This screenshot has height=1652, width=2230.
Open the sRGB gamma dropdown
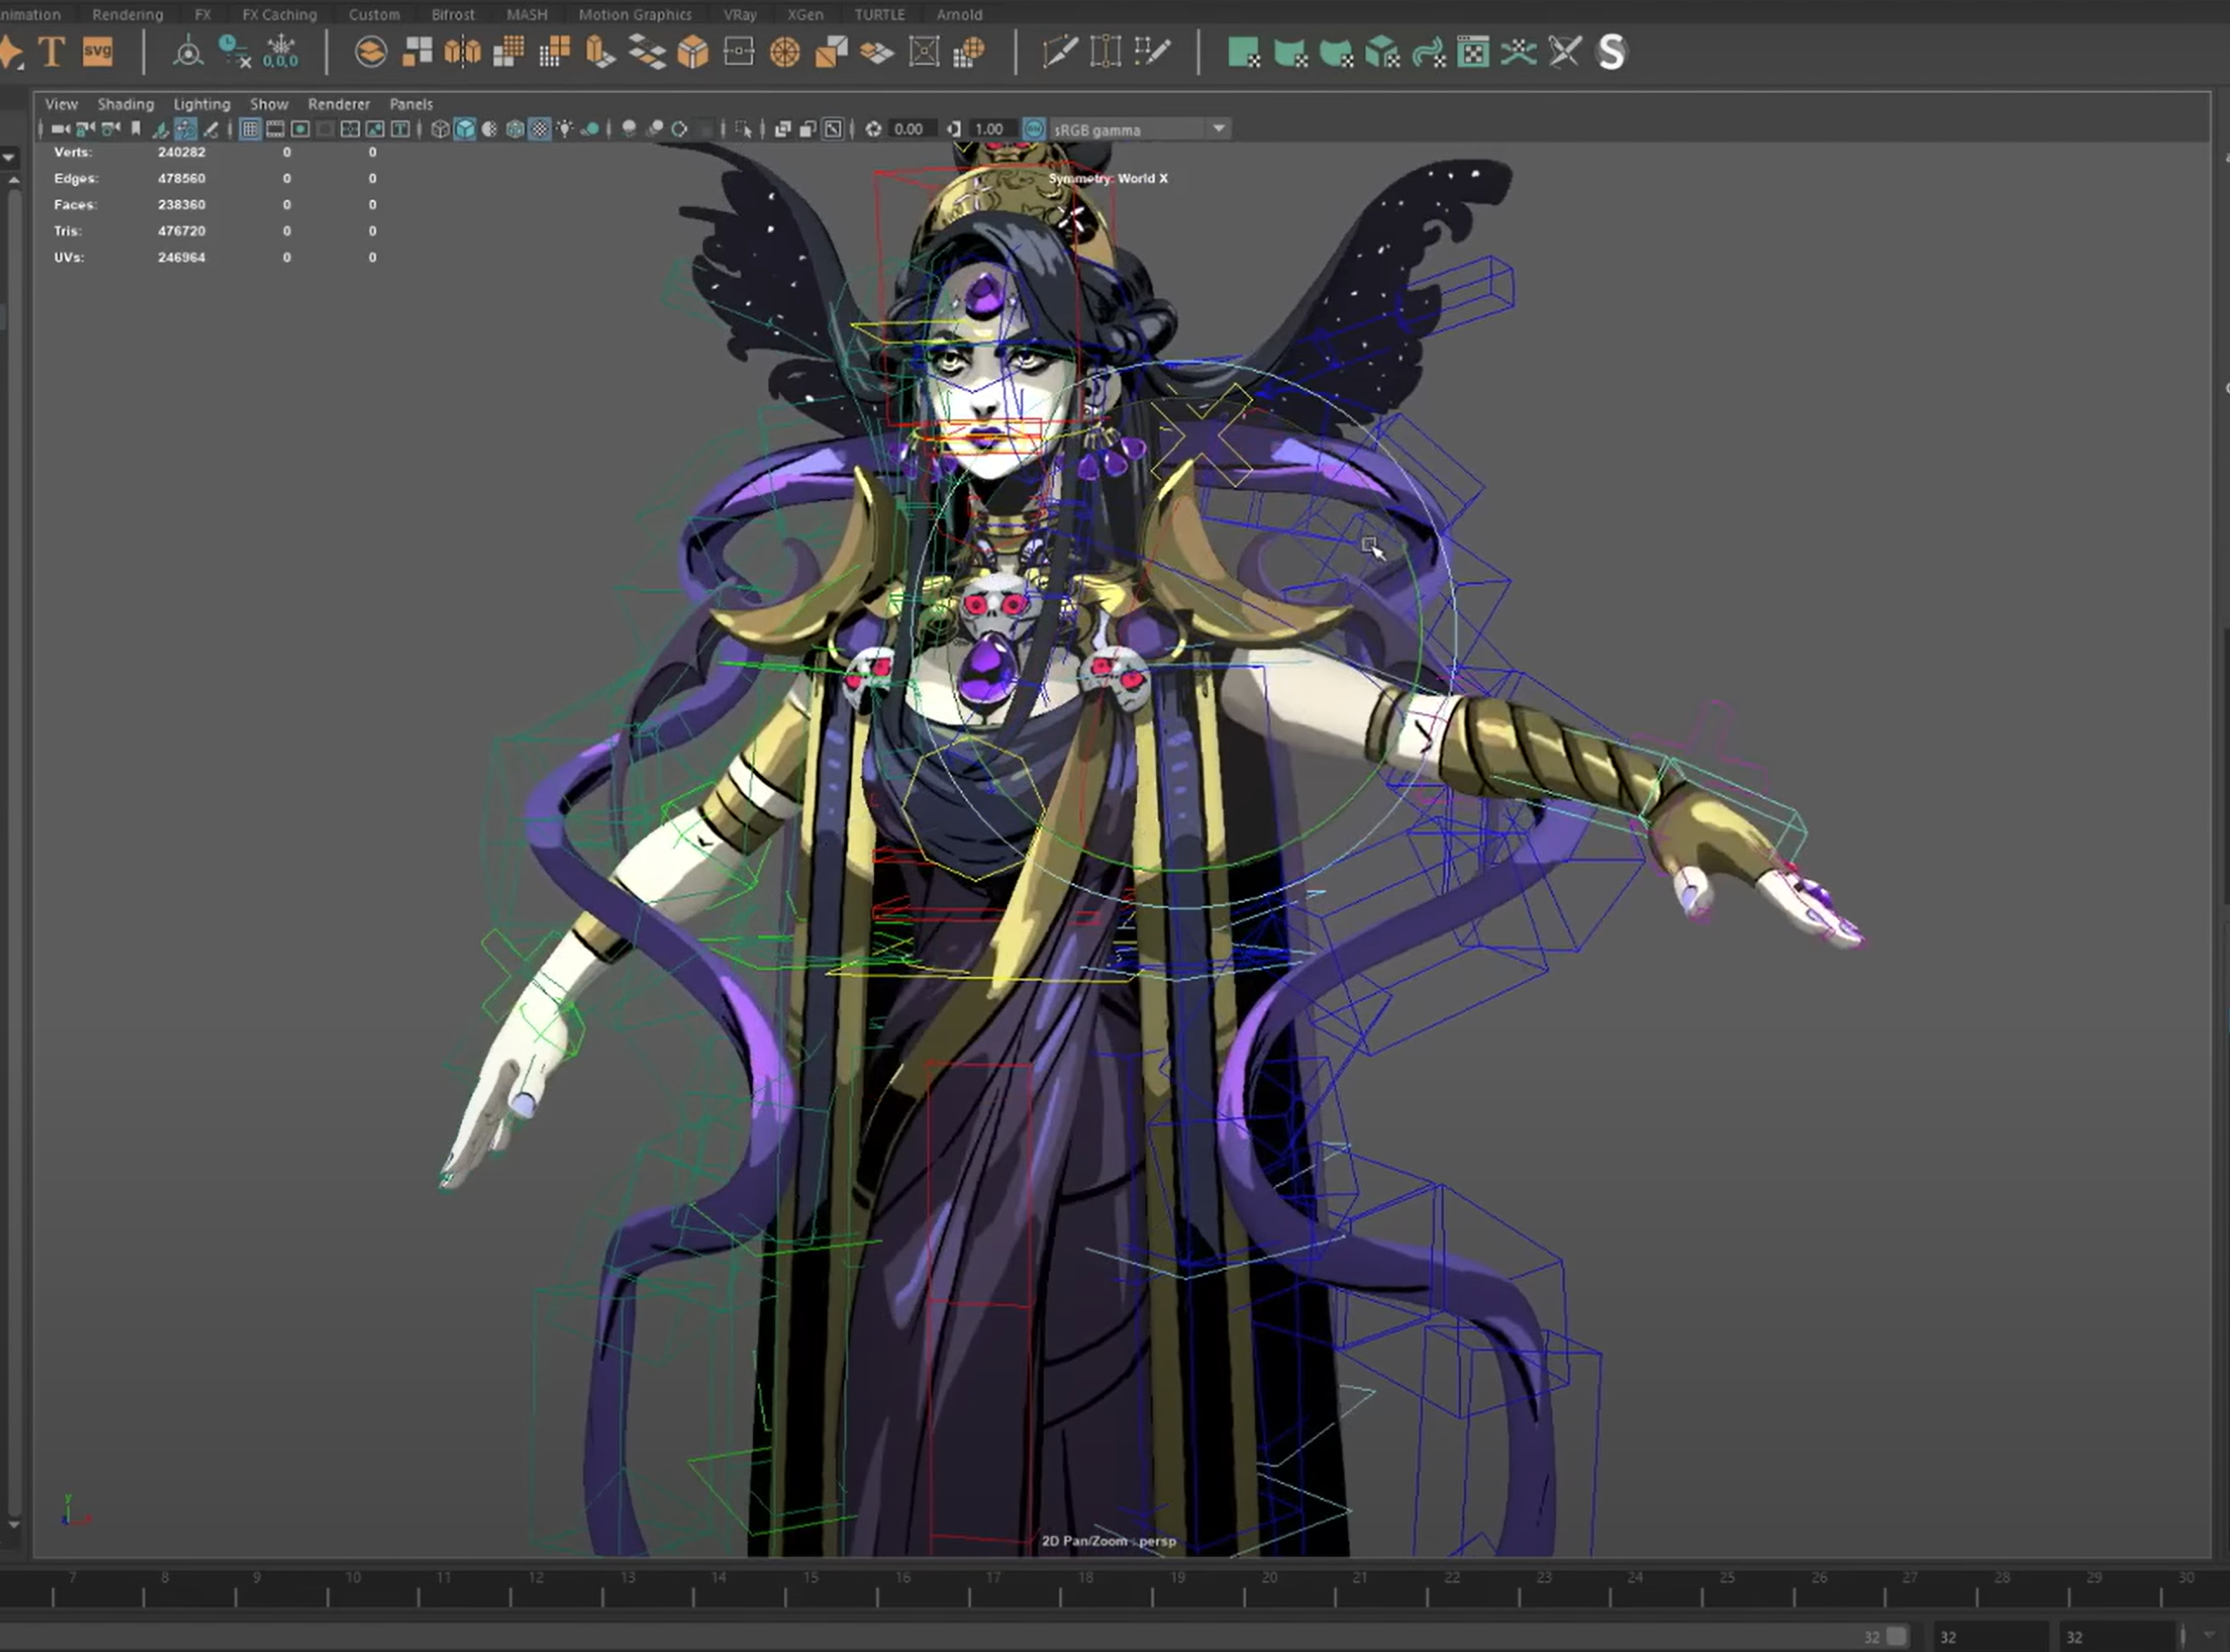coord(1218,129)
